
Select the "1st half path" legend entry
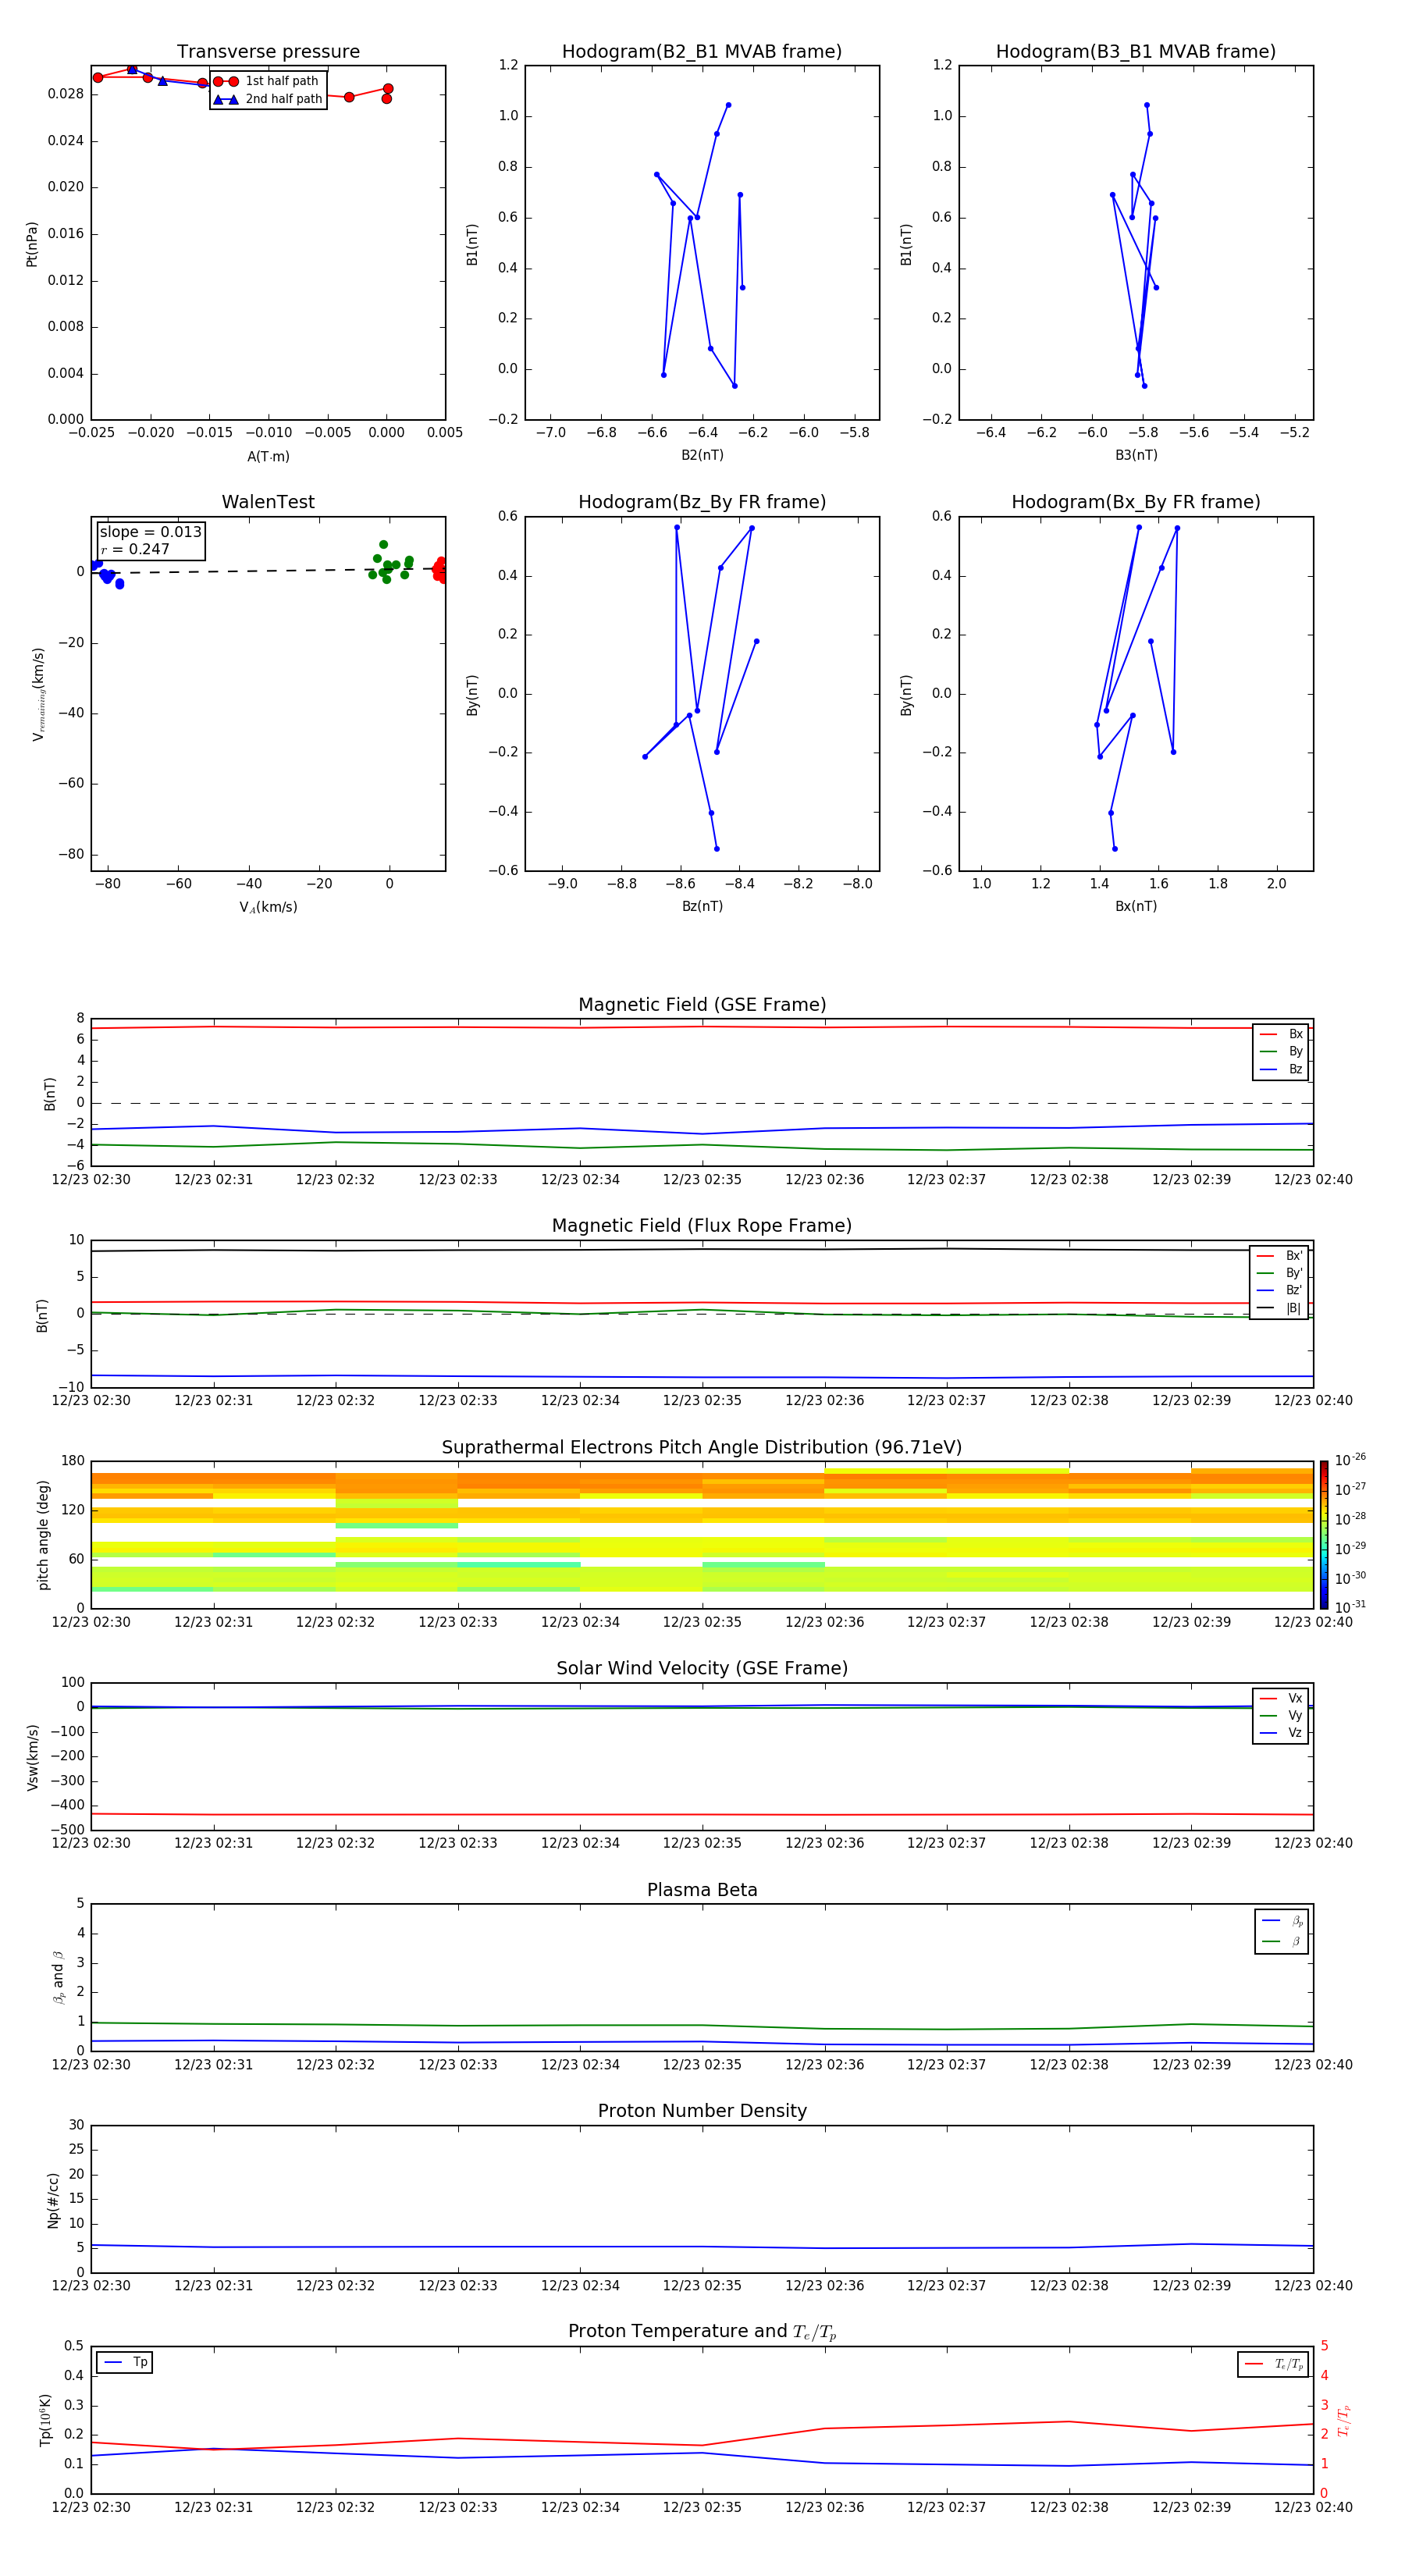pos(267,81)
